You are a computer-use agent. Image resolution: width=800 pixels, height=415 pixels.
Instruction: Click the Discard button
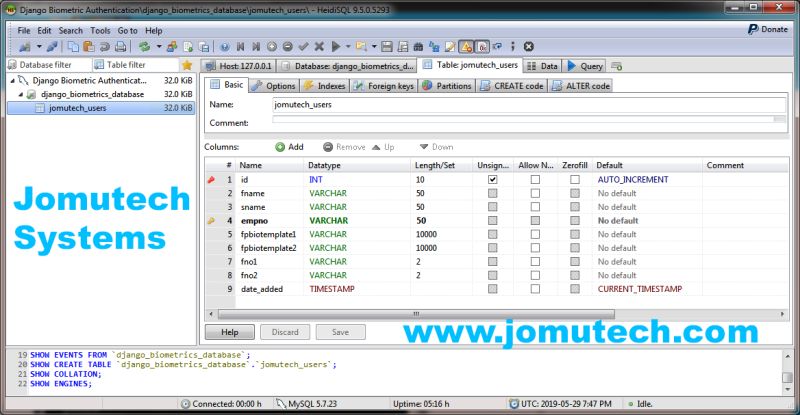click(x=285, y=332)
